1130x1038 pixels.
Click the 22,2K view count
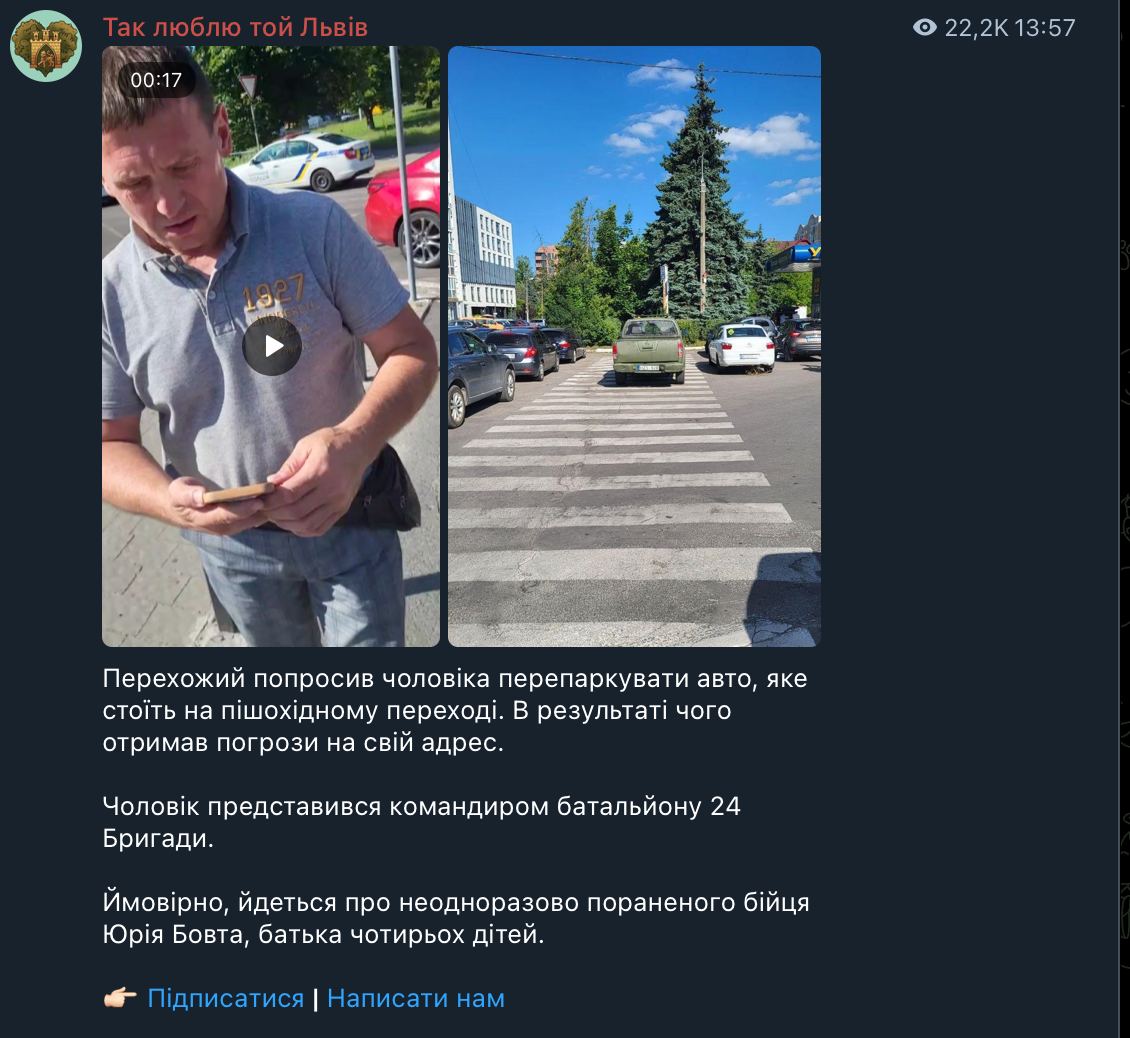976,27
